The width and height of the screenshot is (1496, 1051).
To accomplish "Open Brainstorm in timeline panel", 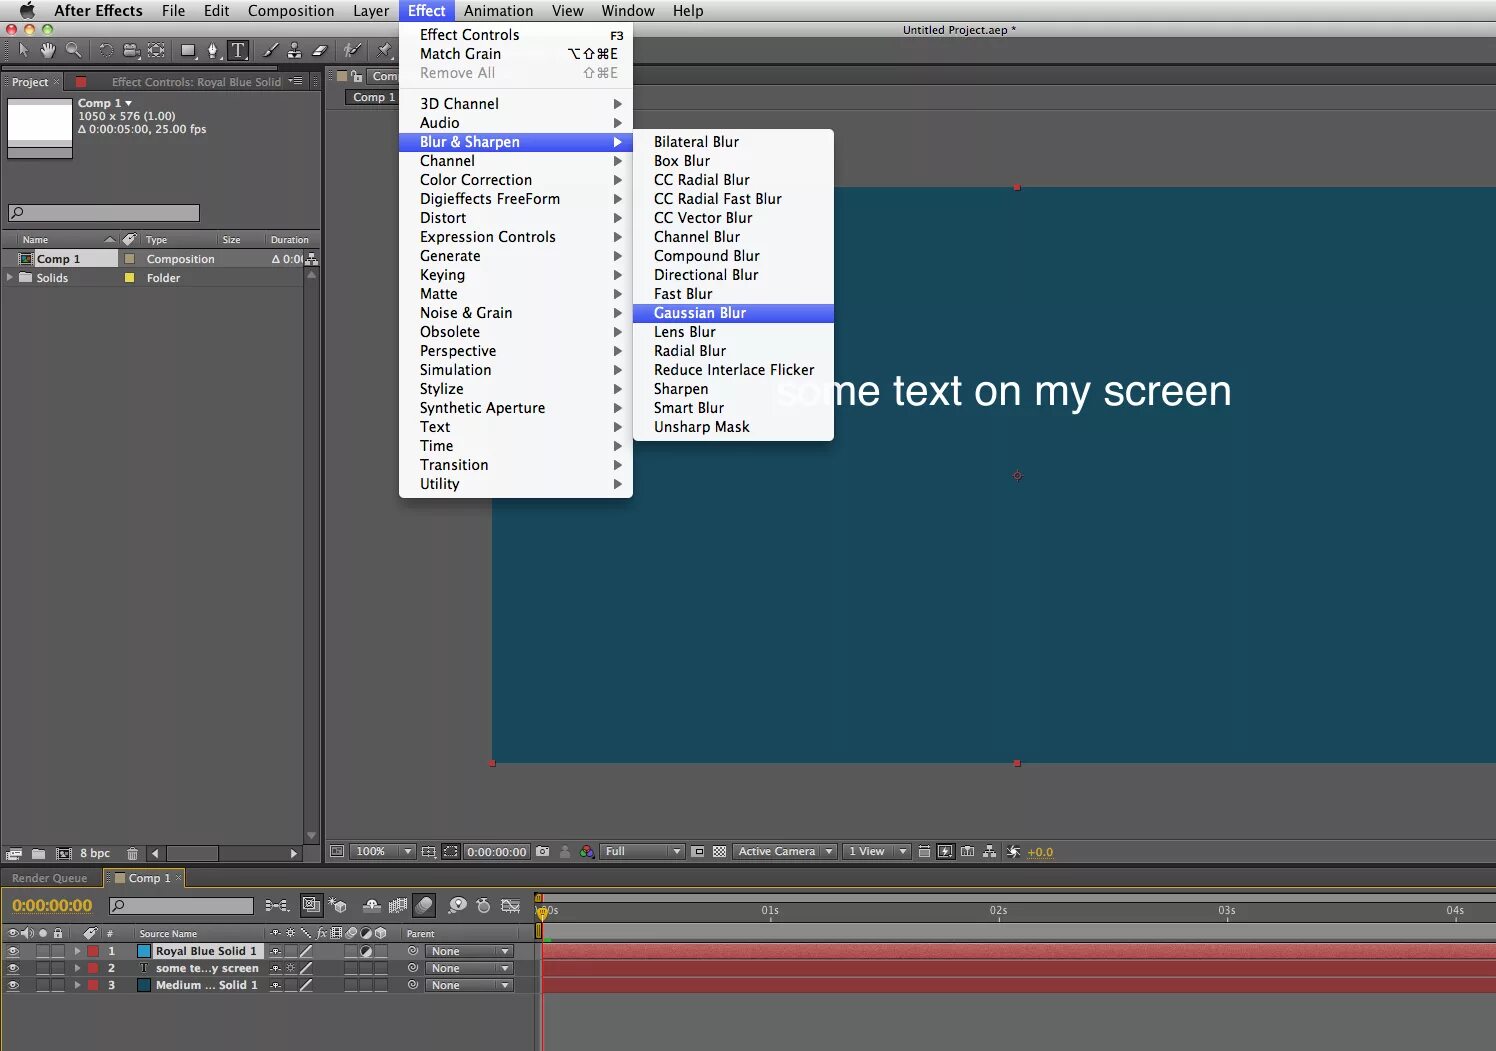I will tap(457, 905).
